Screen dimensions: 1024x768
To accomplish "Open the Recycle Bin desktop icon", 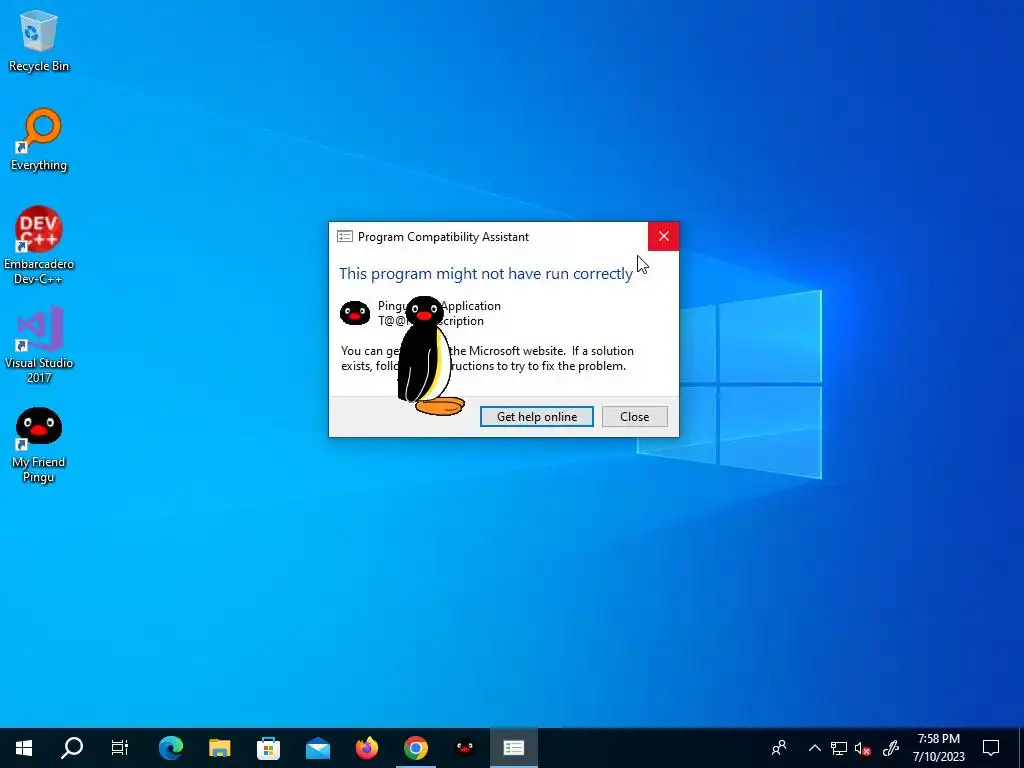I will (39, 41).
